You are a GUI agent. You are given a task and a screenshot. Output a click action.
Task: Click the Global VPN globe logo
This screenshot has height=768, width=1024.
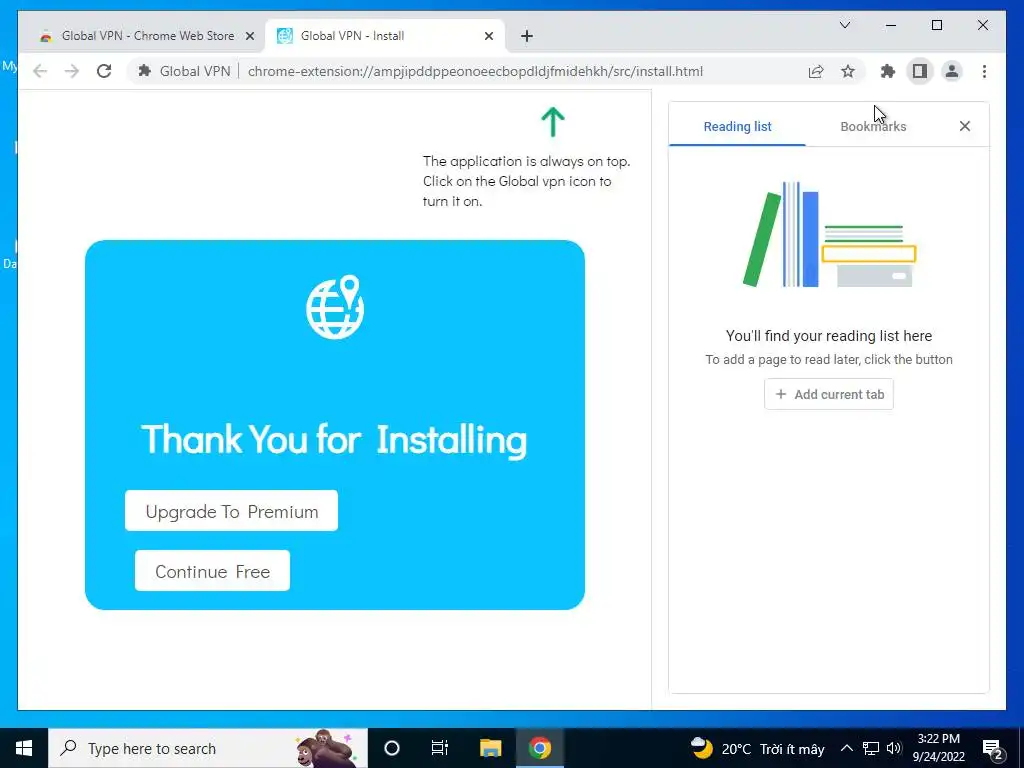(x=335, y=307)
